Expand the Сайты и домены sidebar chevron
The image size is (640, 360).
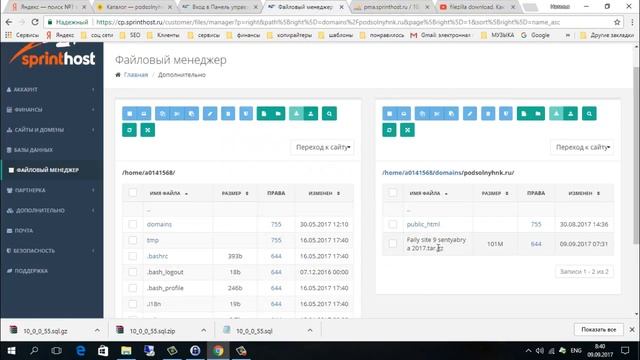coord(93,130)
